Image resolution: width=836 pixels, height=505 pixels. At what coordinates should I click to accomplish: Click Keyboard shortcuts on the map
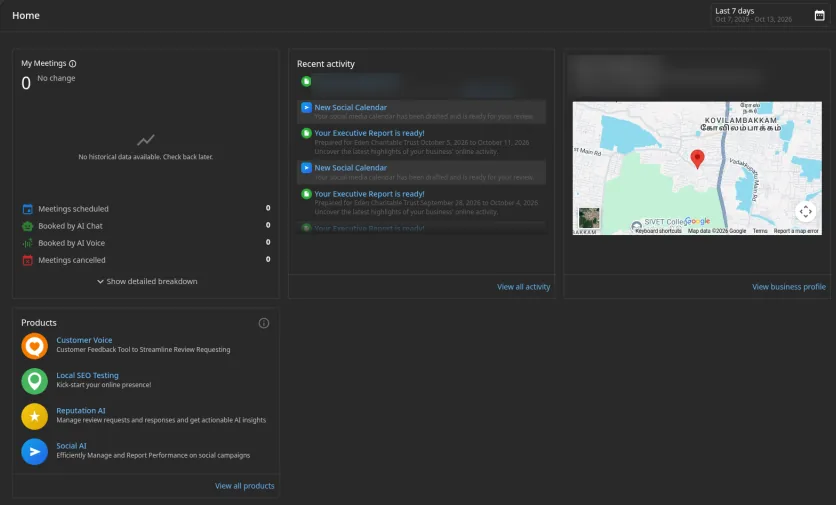[658, 231]
